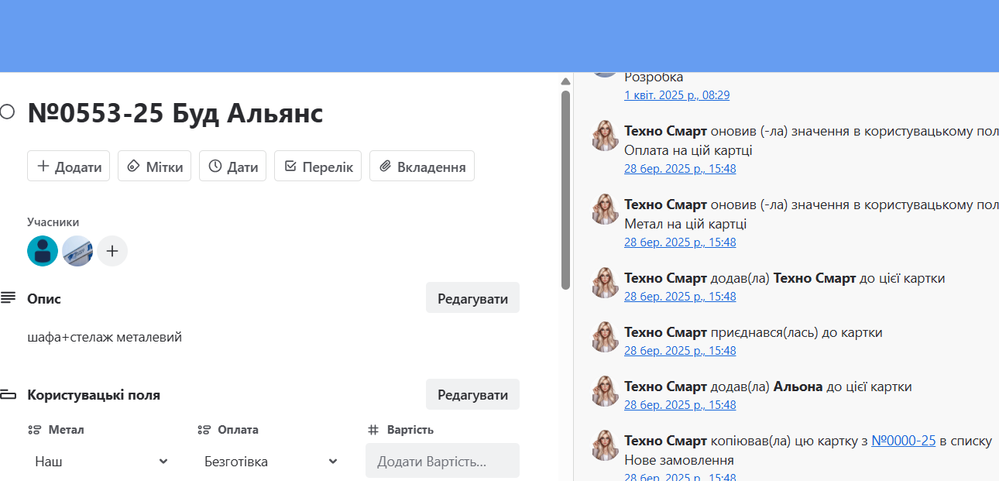Open the Дати dates picker
Image resolution: width=999 pixels, height=481 pixels.
[232, 166]
